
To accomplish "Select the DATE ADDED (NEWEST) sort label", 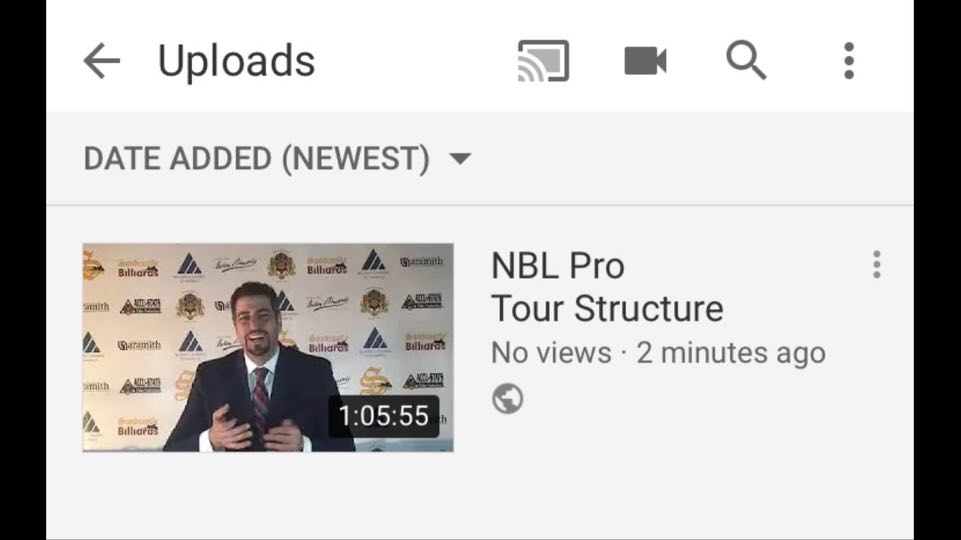I will pyautogui.click(x=257, y=159).
